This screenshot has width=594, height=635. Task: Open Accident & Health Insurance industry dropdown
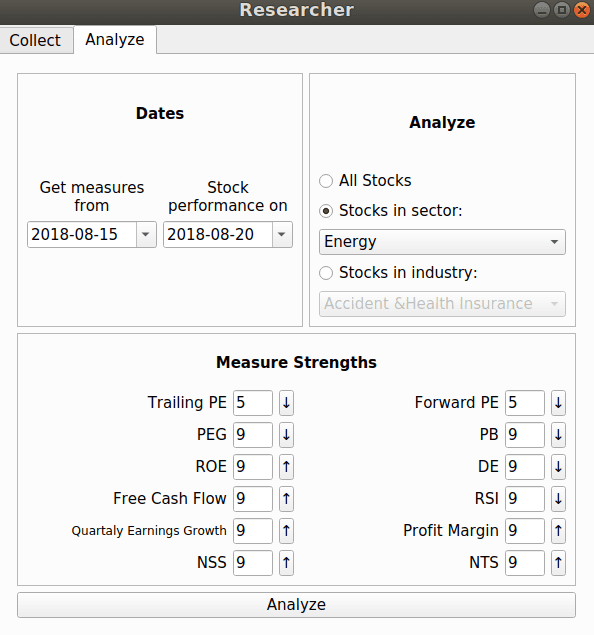click(x=442, y=304)
